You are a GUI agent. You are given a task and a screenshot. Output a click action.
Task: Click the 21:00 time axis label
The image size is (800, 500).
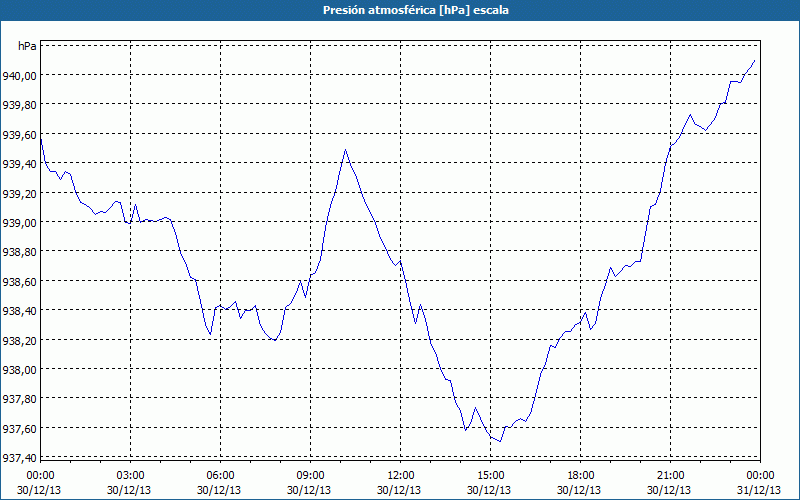pos(670,476)
